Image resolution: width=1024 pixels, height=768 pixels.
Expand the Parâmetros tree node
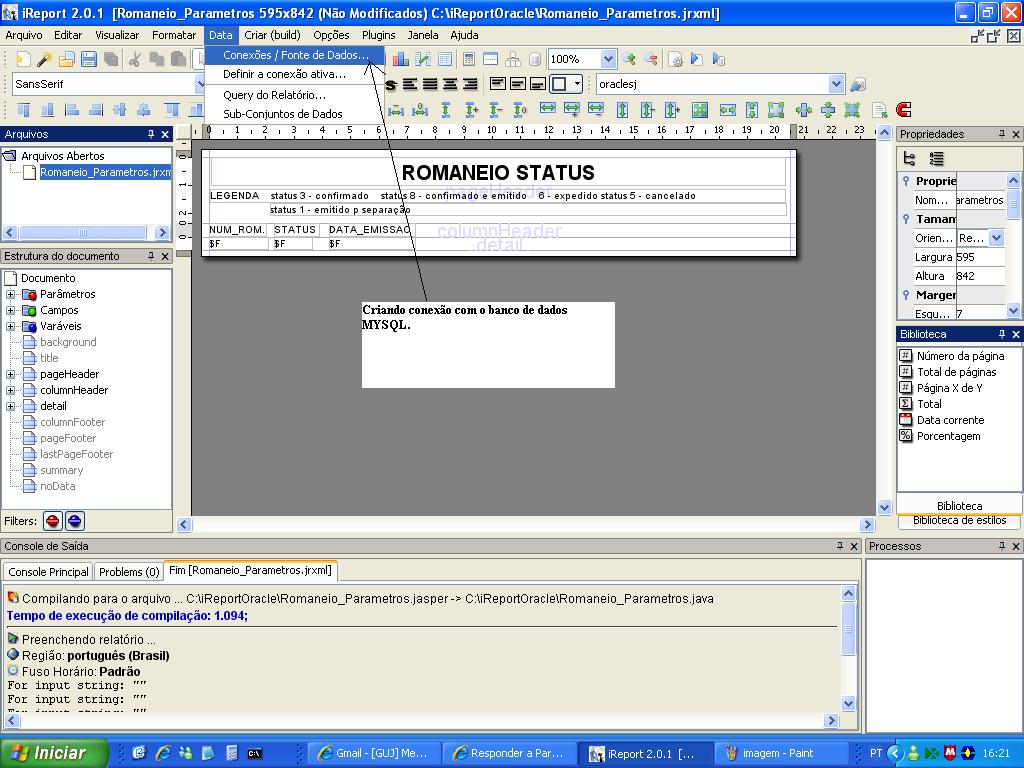pyautogui.click(x=10, y=295)
